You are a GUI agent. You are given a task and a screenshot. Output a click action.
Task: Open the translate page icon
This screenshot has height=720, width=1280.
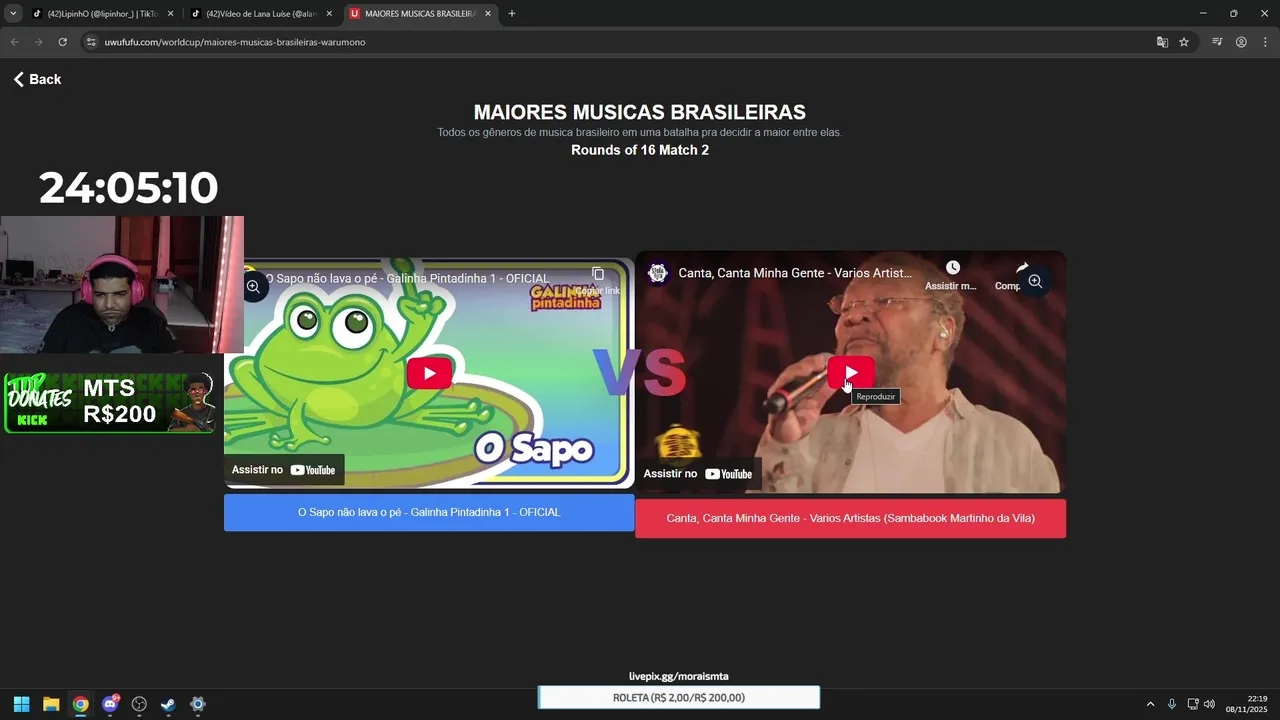coord(1162,42)
